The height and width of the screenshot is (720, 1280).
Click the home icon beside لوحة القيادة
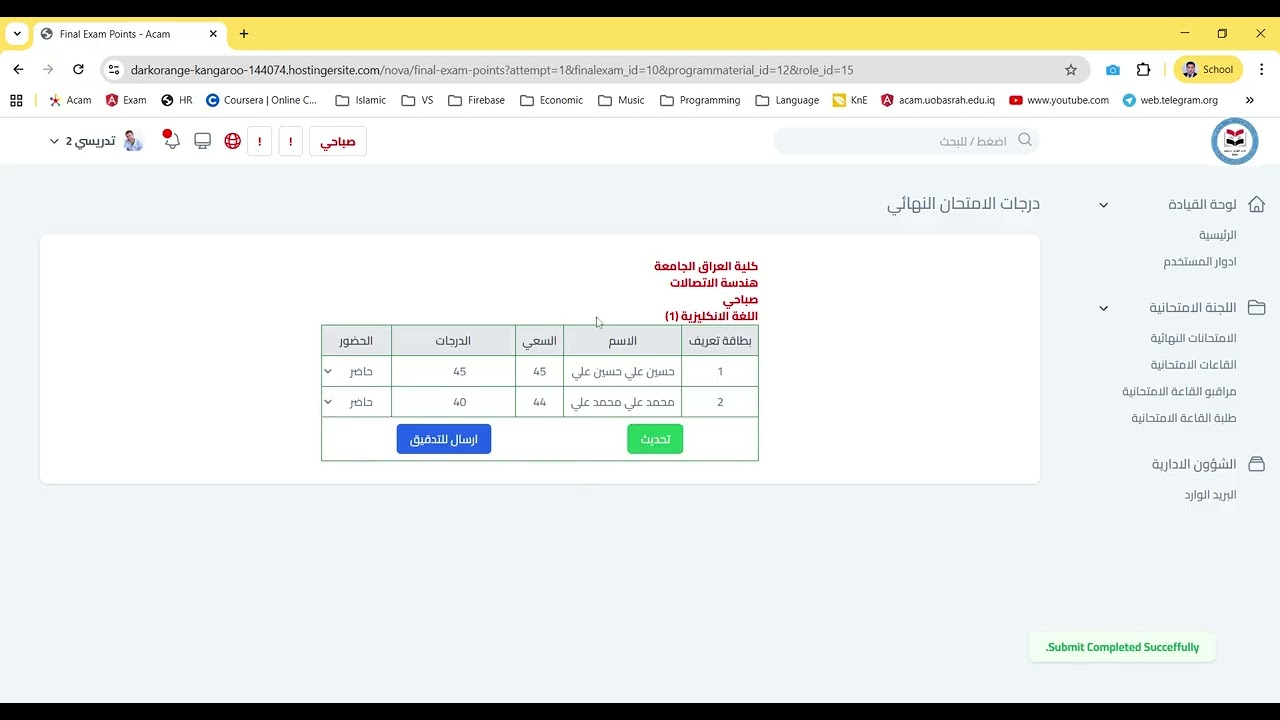[1257, 204]
